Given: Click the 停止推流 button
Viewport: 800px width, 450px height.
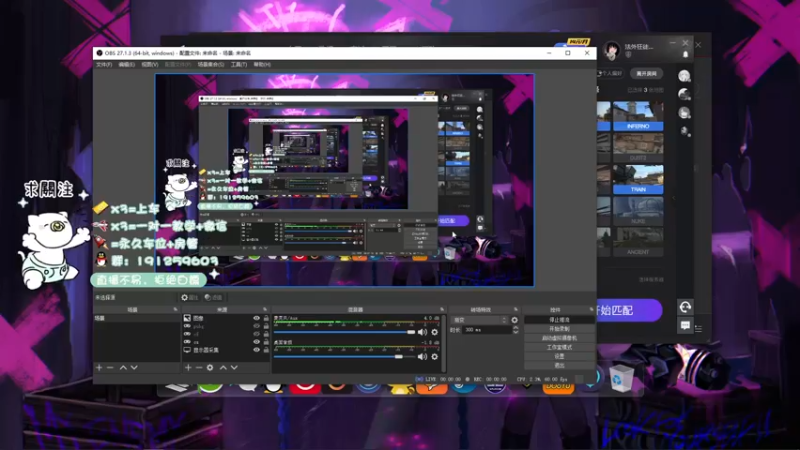Looking at the screenshot, I should pyautogui.click(x=559, y=320).
